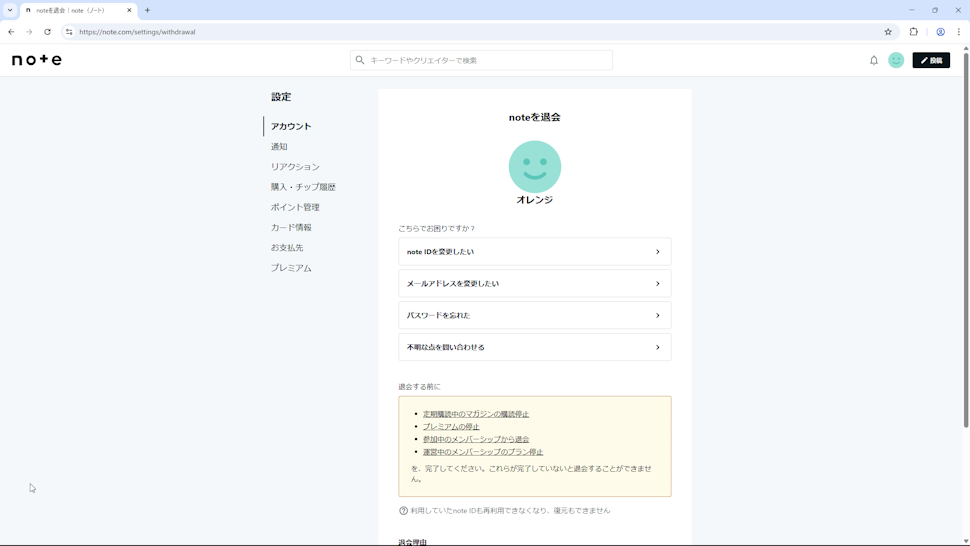The width and height of the screenshot is (970, 546).
Task: Click the こちらでお困りですか？ label
Action: tap(437, 228)
